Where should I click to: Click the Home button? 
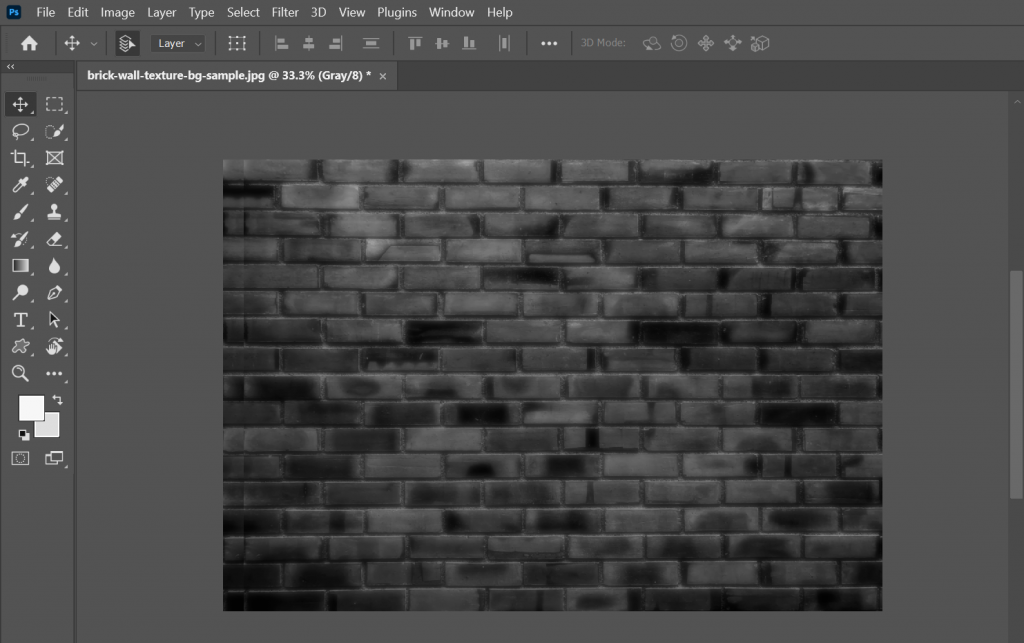click(x=30, y=43)
